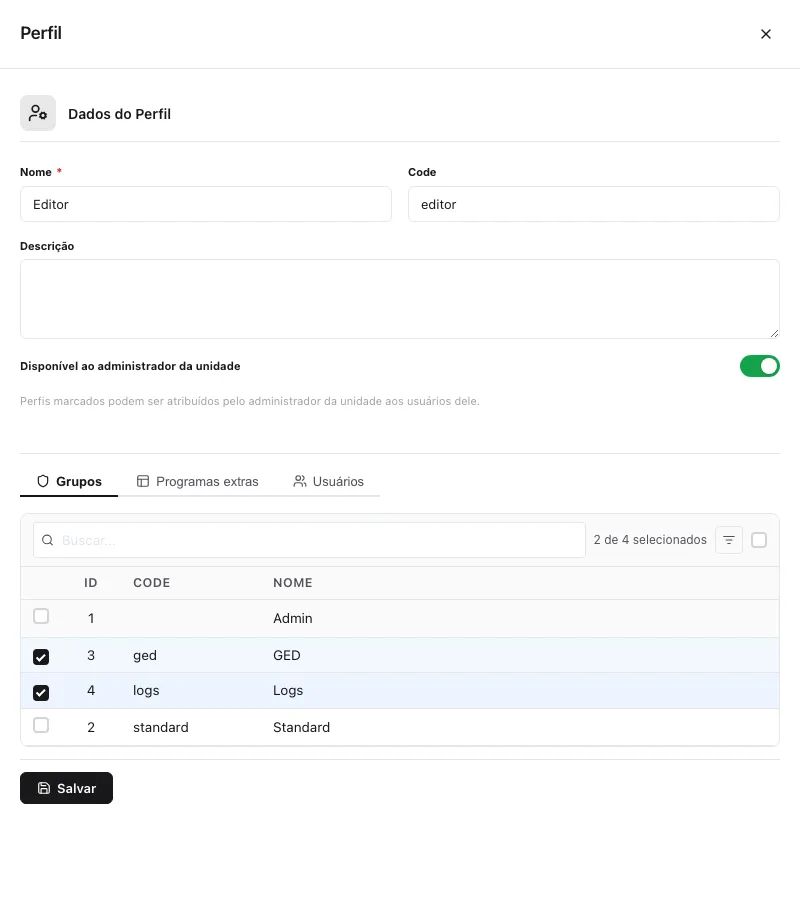
Task: Focus the Code input field
Action: click(x=593, y=204)
